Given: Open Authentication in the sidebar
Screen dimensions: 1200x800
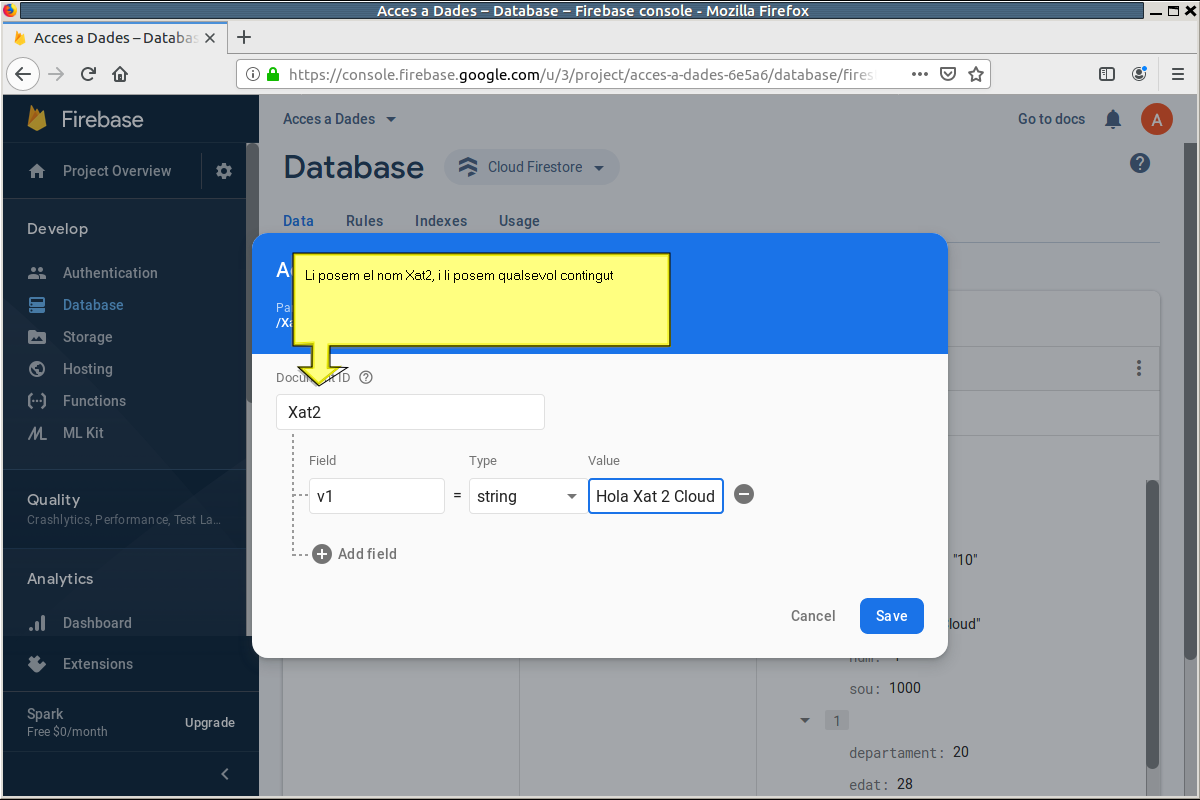Looking at the screenshot, I should [110, 273].
